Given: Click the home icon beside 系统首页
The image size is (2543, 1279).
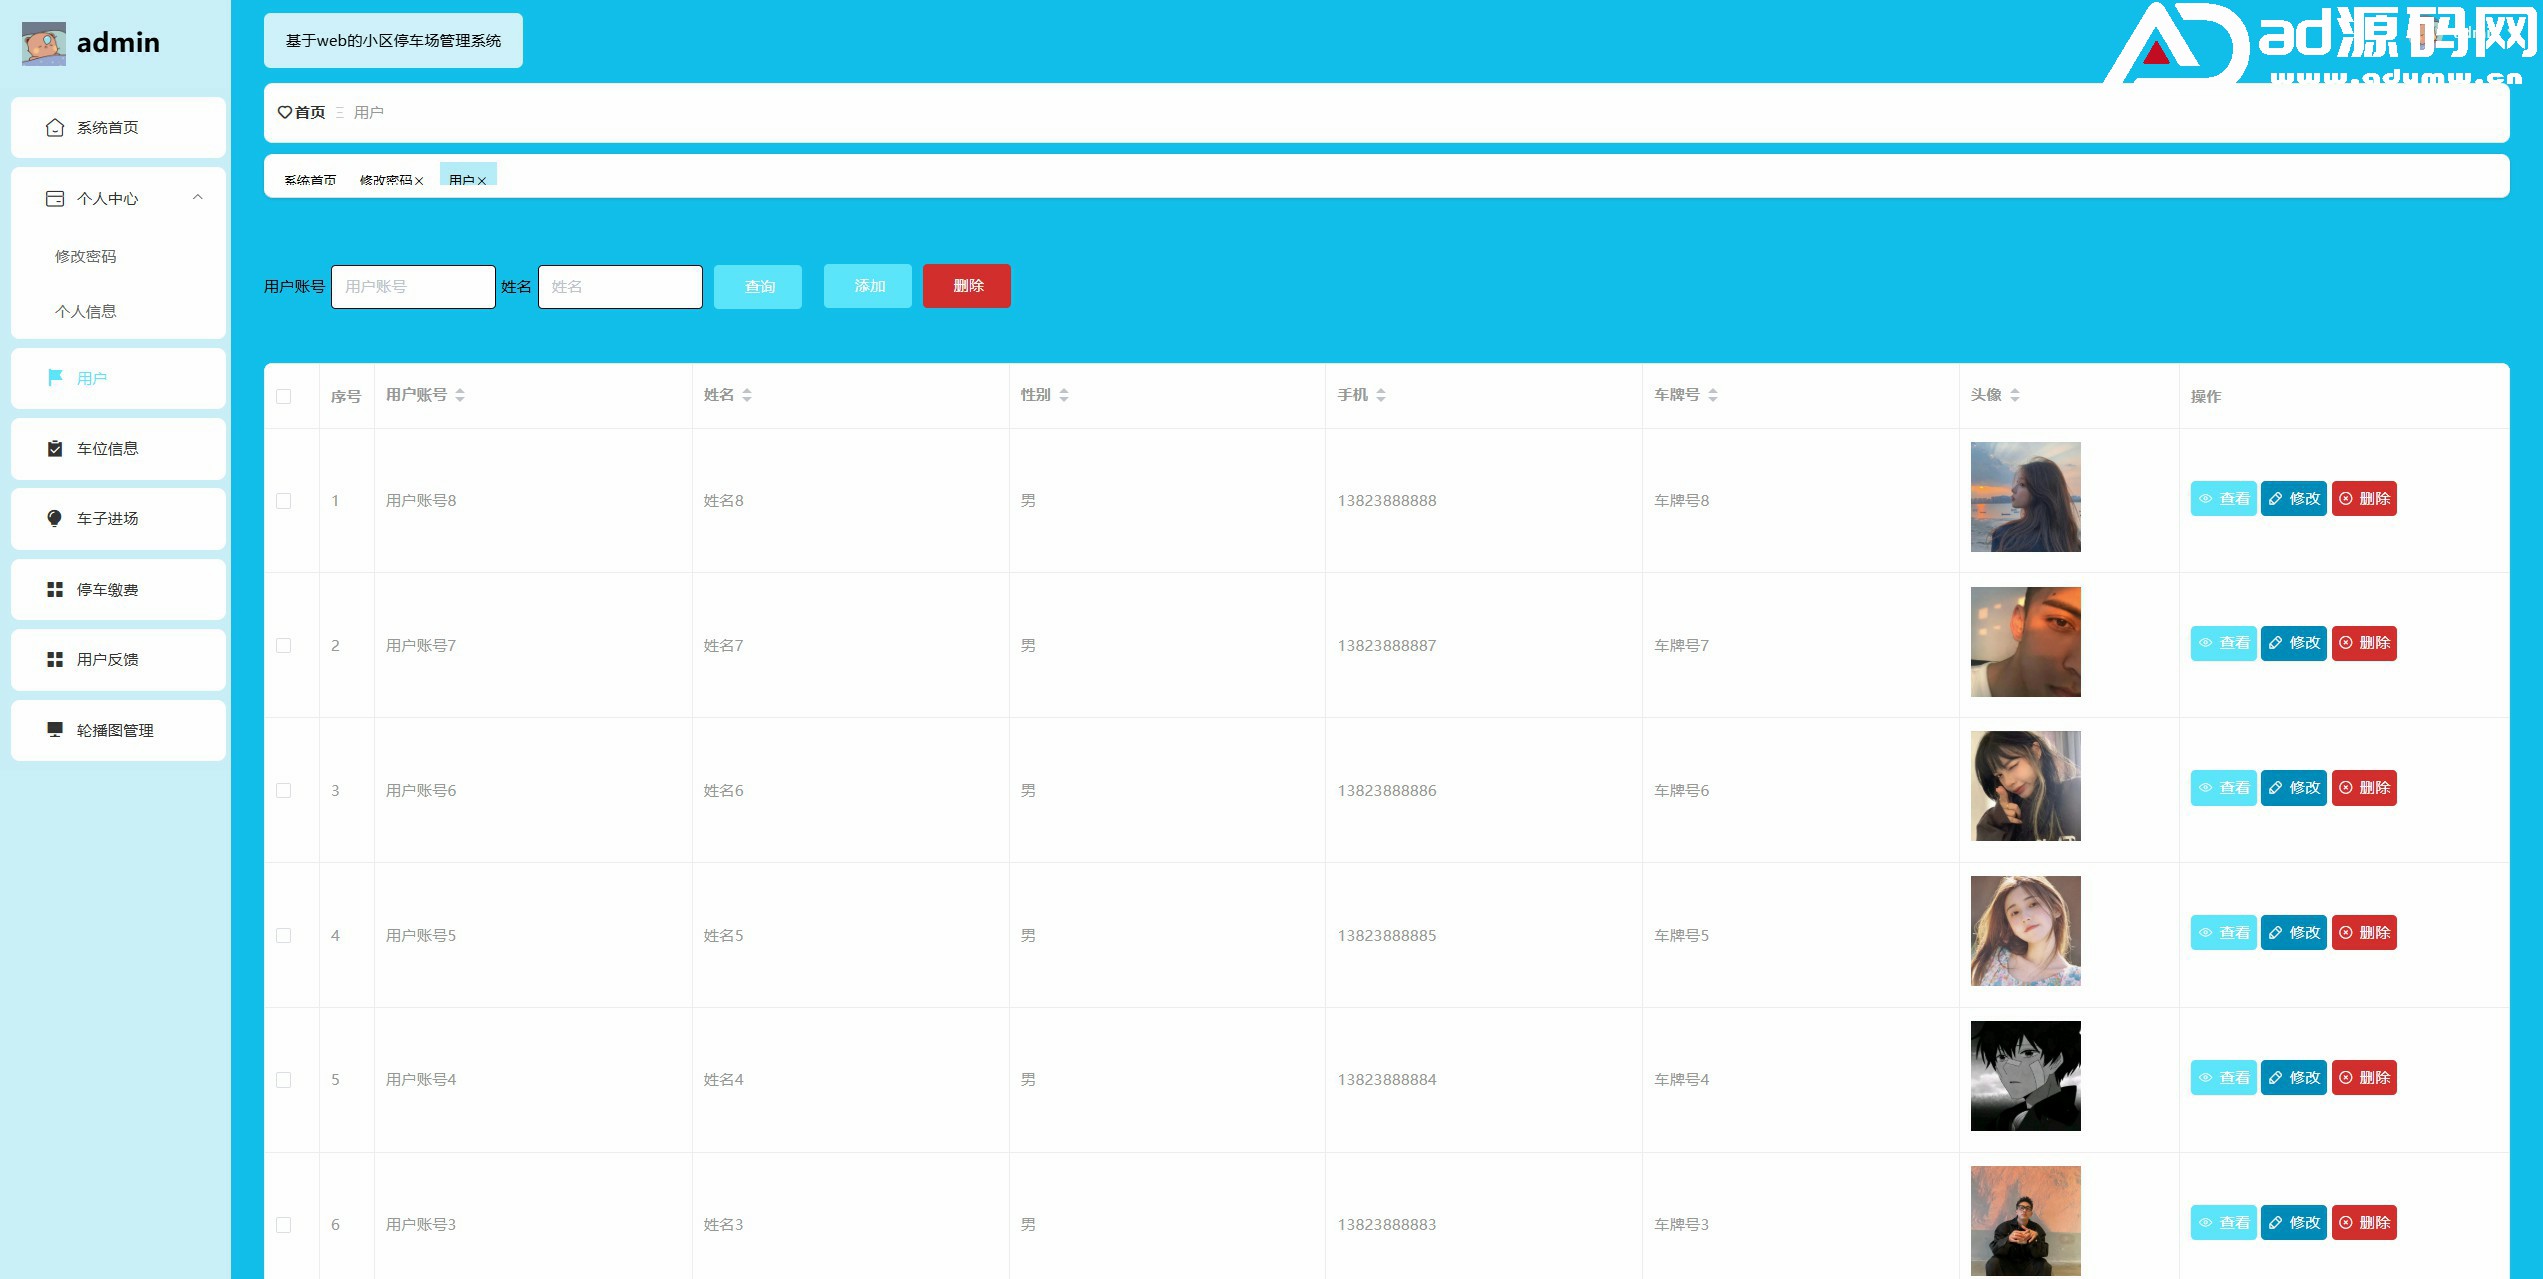Looking at the screenshot, I should 55,128.
